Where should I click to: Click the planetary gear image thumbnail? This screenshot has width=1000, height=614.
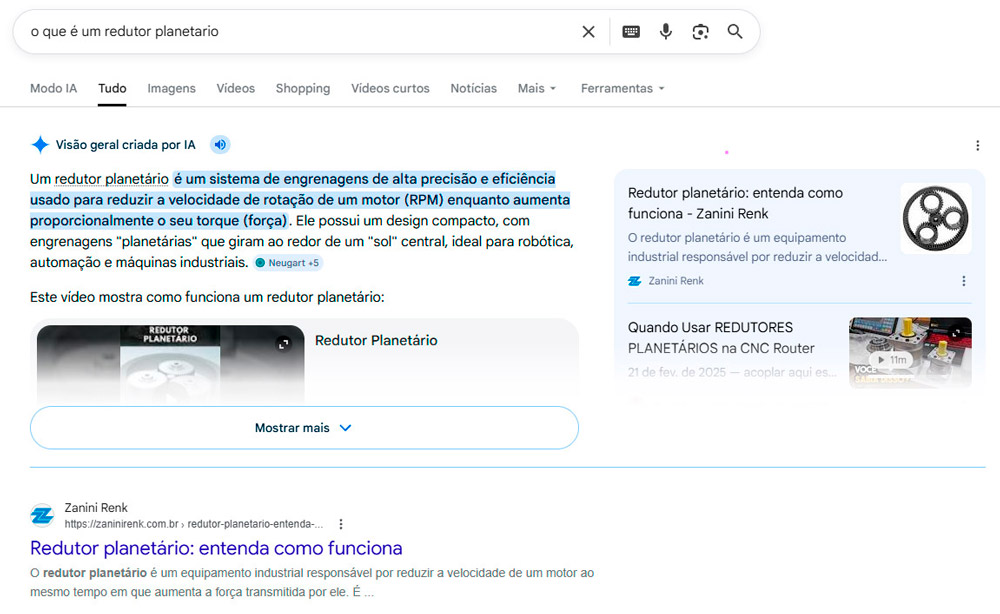click(x=936, y=219)
